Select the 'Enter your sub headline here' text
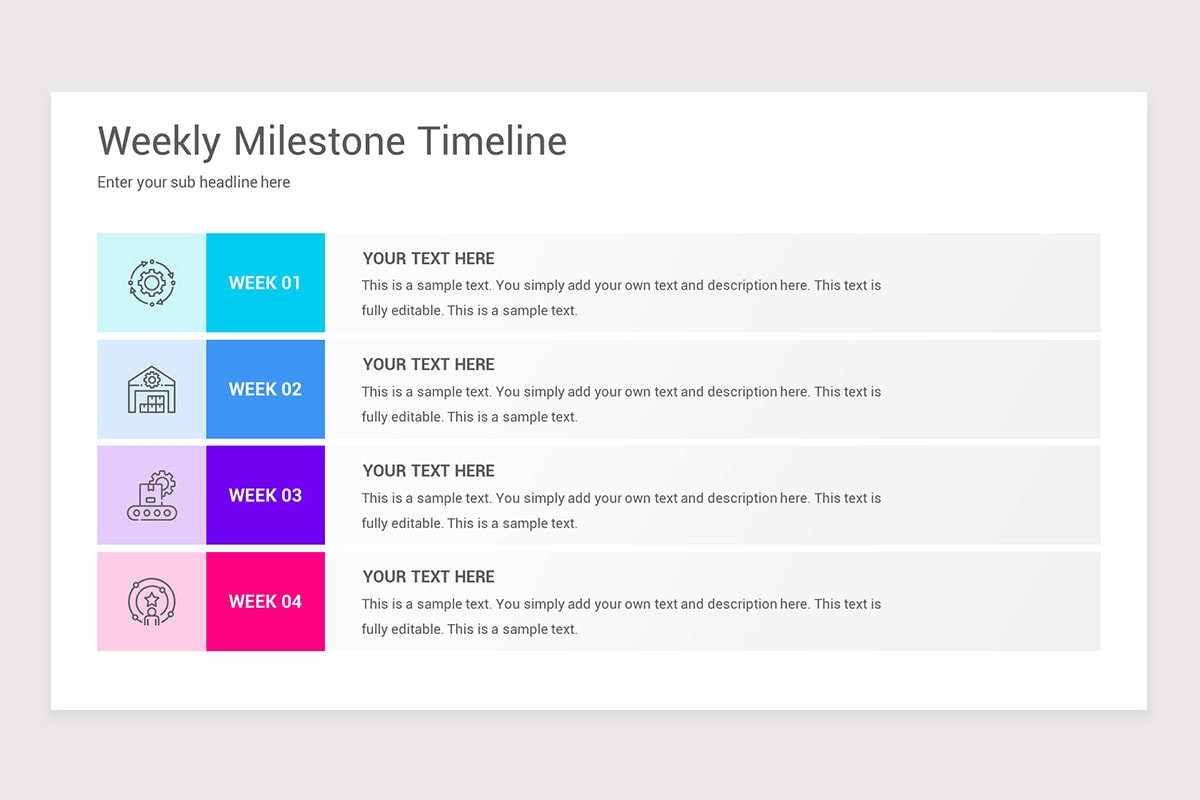Image resolution: width=1200 pixels, height=800 pixels. pos(194,182)
